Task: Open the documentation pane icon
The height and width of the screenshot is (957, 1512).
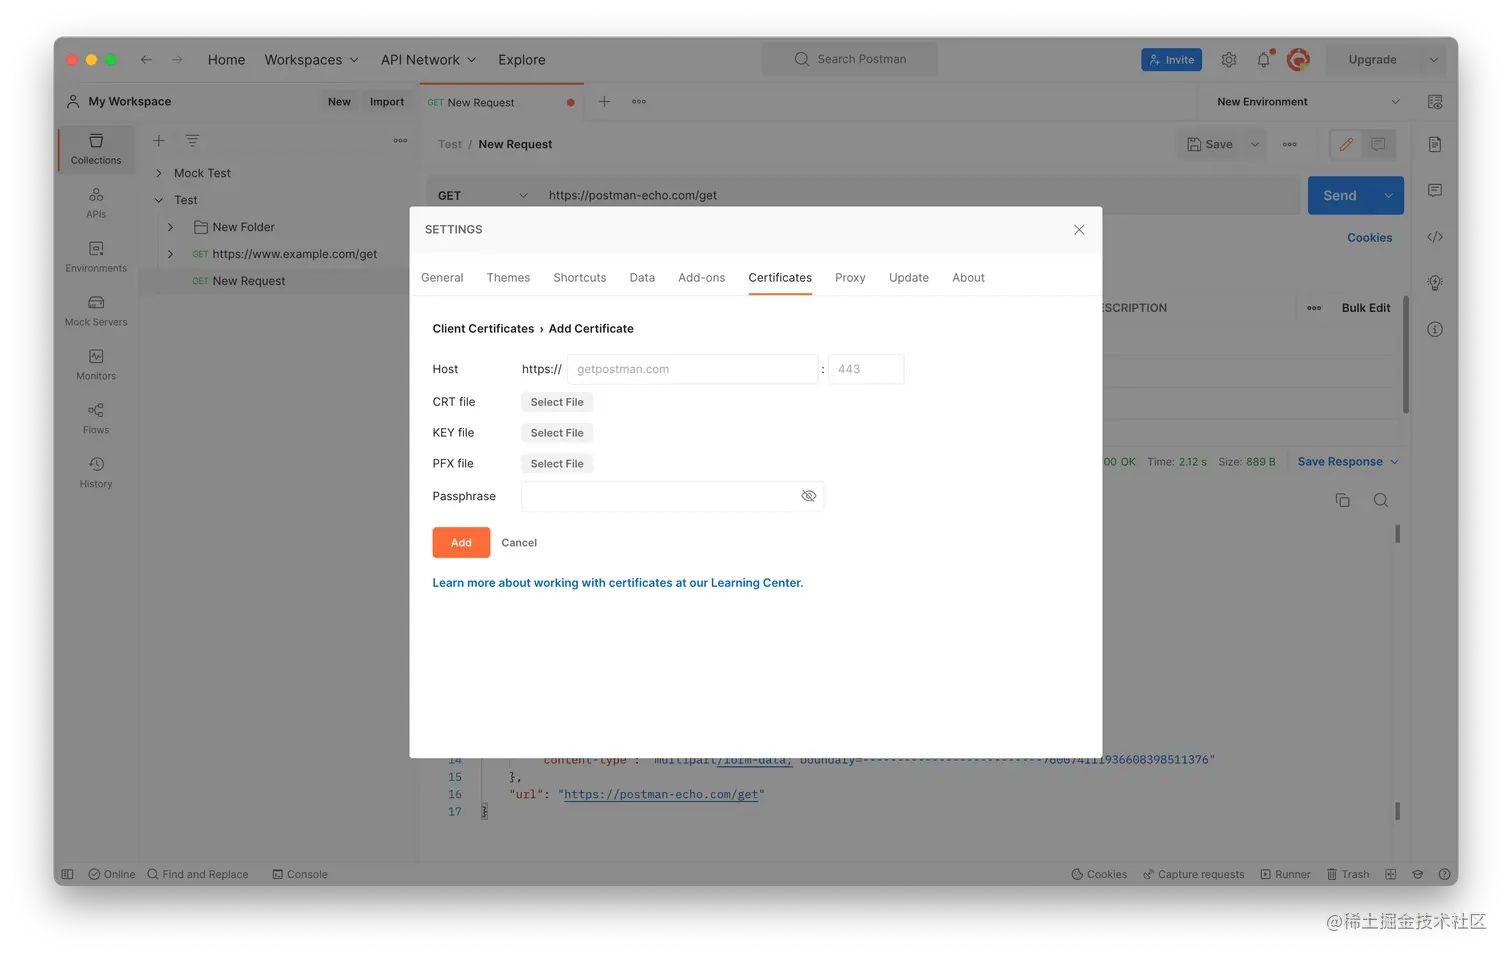Action: click(1435, 145)
